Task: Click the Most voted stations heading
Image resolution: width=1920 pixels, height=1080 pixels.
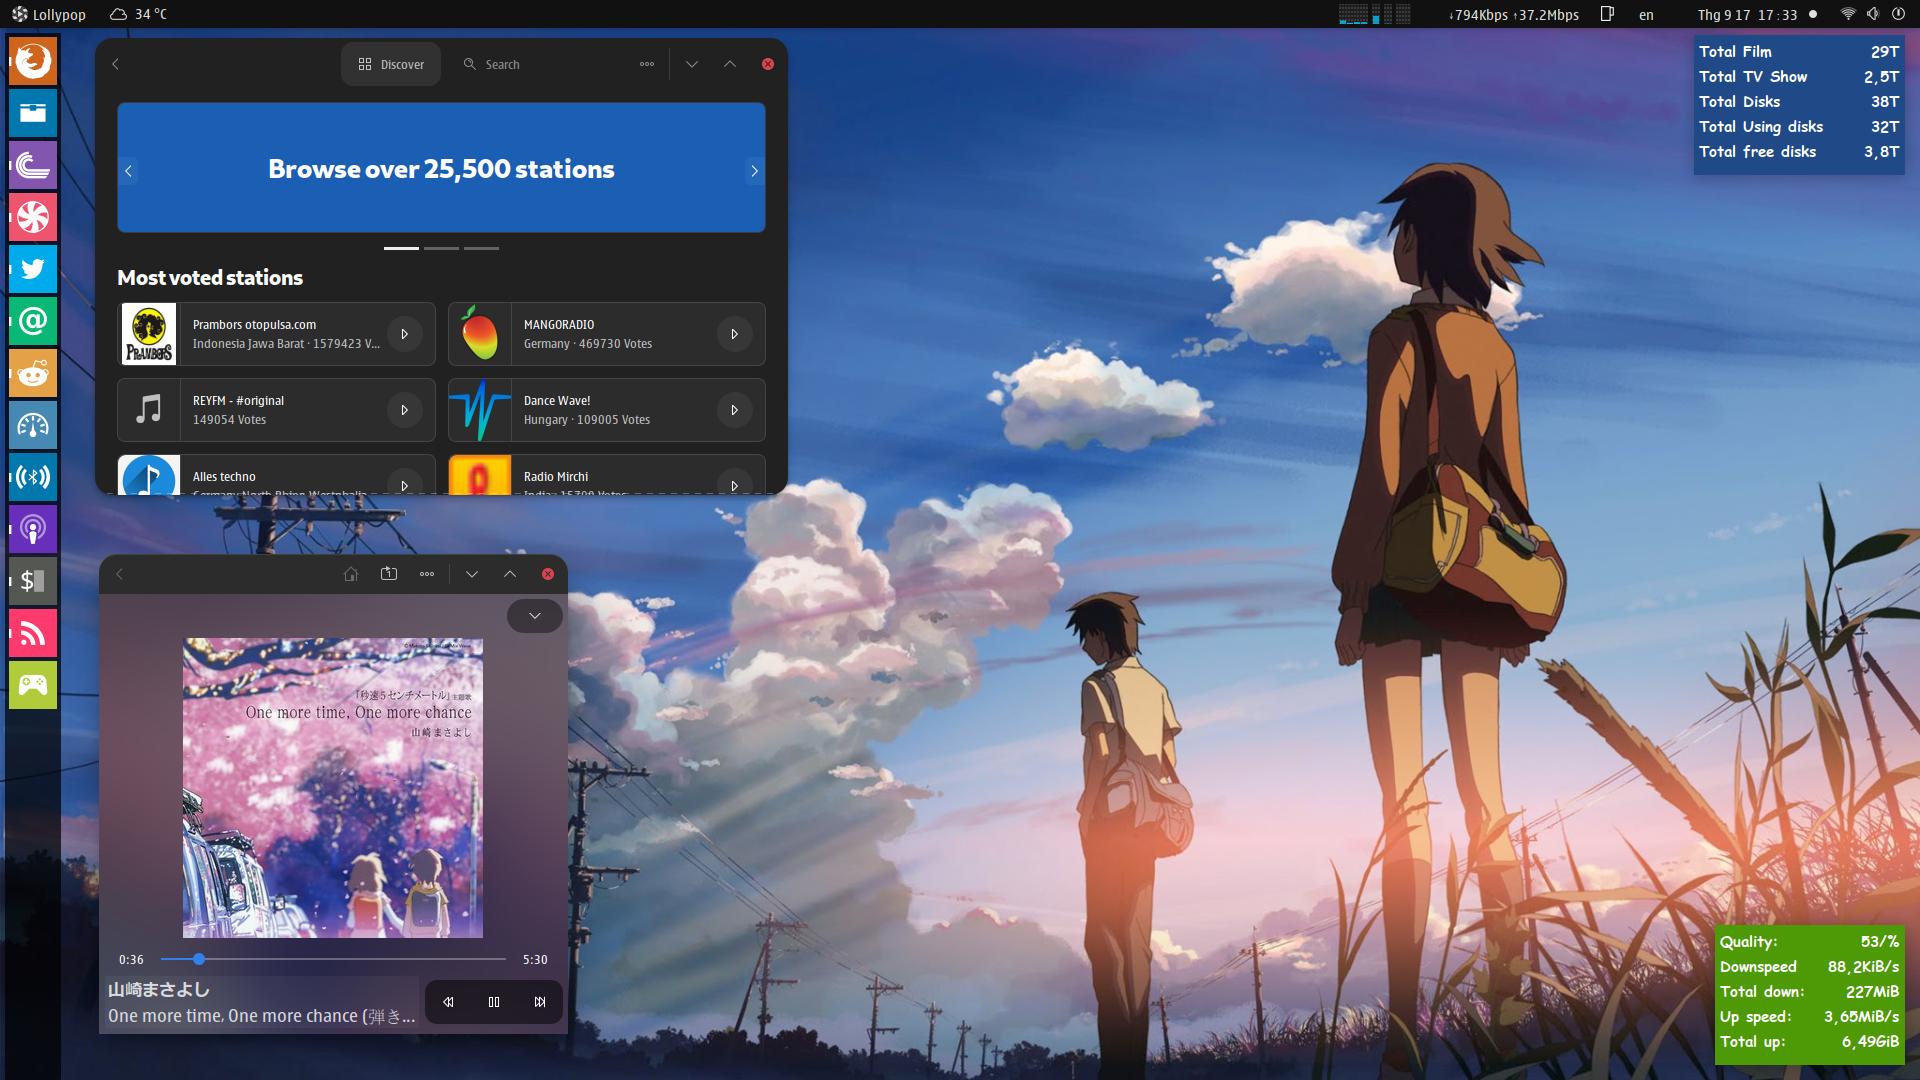Action: tap(210, 278)
